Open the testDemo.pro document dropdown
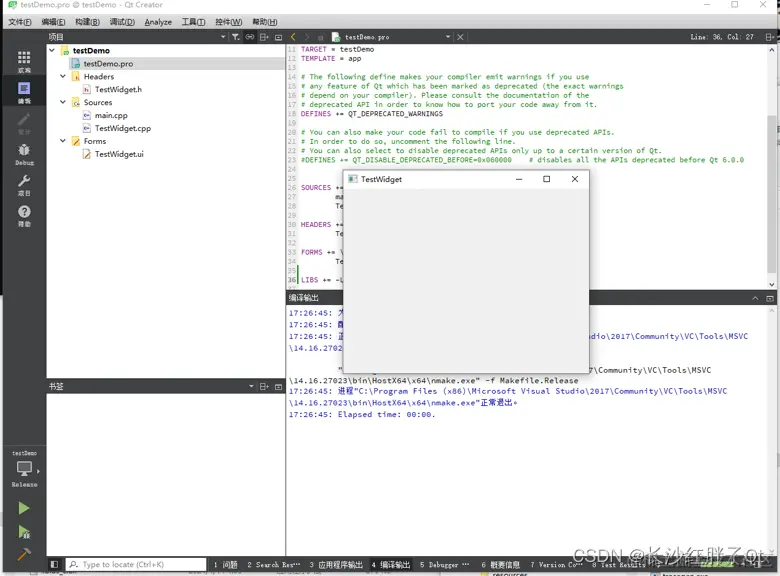This screenshot has height=576, width=780. pyautogui.click(x=448, y=37)
